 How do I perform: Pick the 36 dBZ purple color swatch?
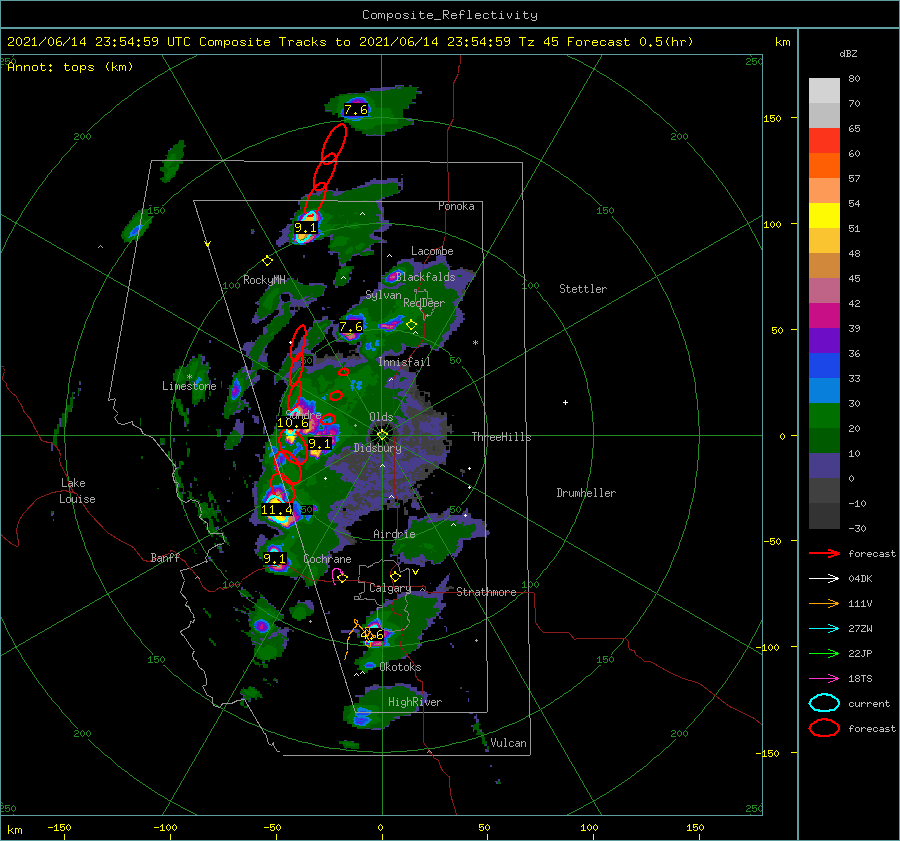click(824, 340)
